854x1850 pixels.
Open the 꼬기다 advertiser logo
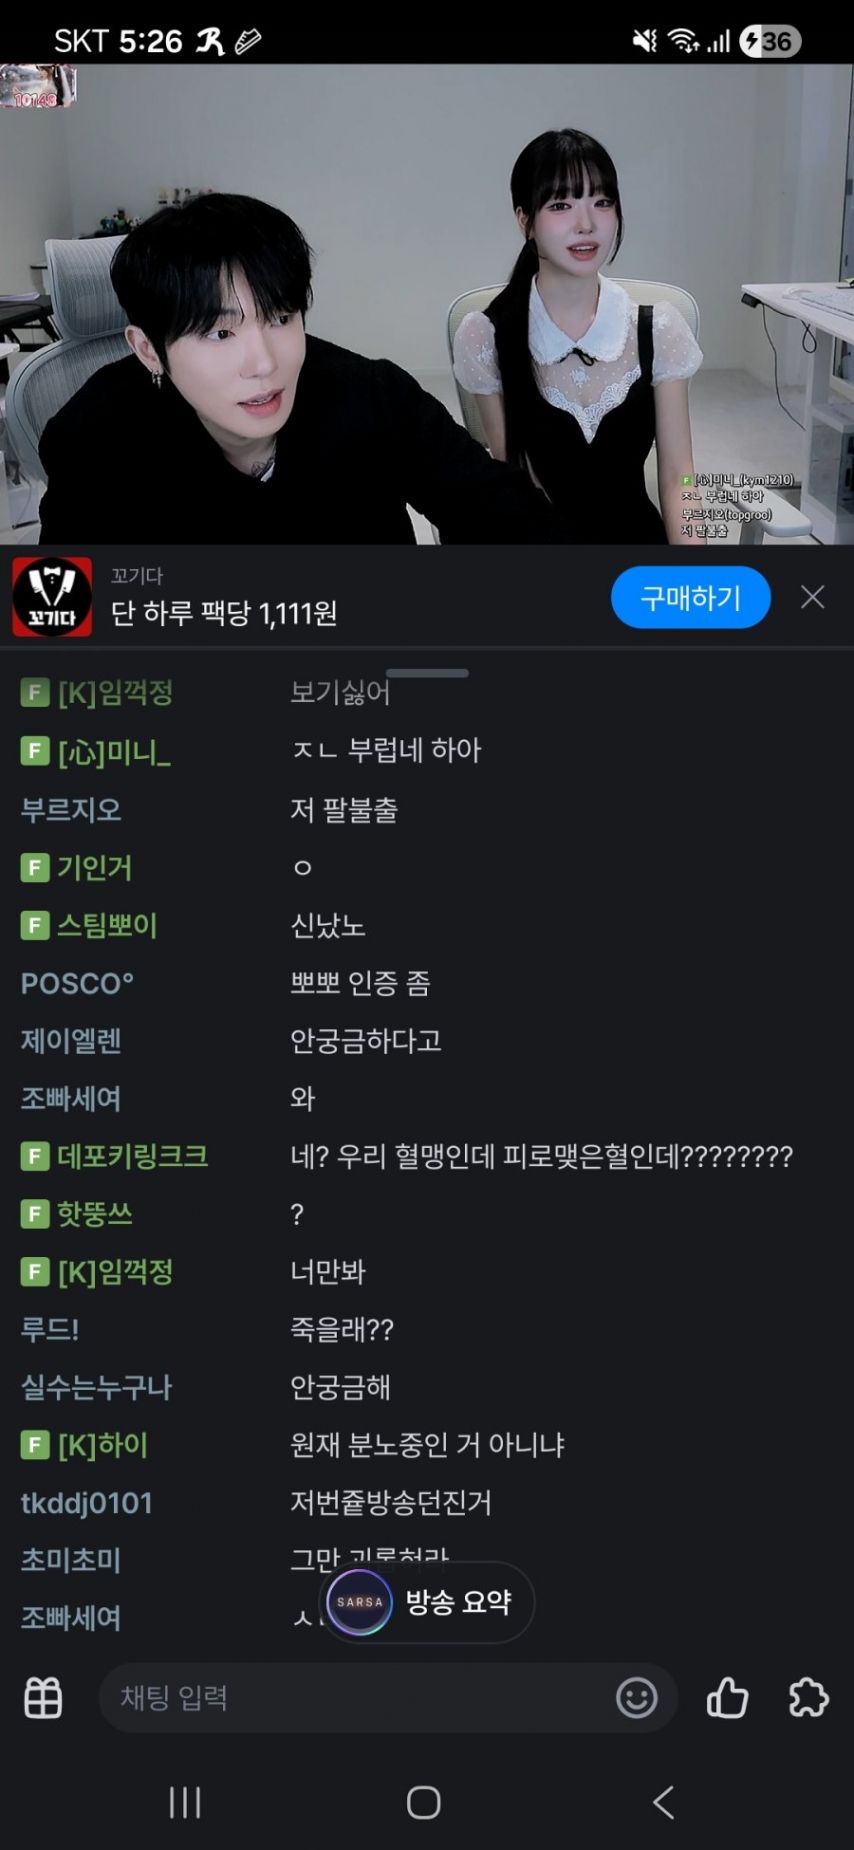[52, 597]
